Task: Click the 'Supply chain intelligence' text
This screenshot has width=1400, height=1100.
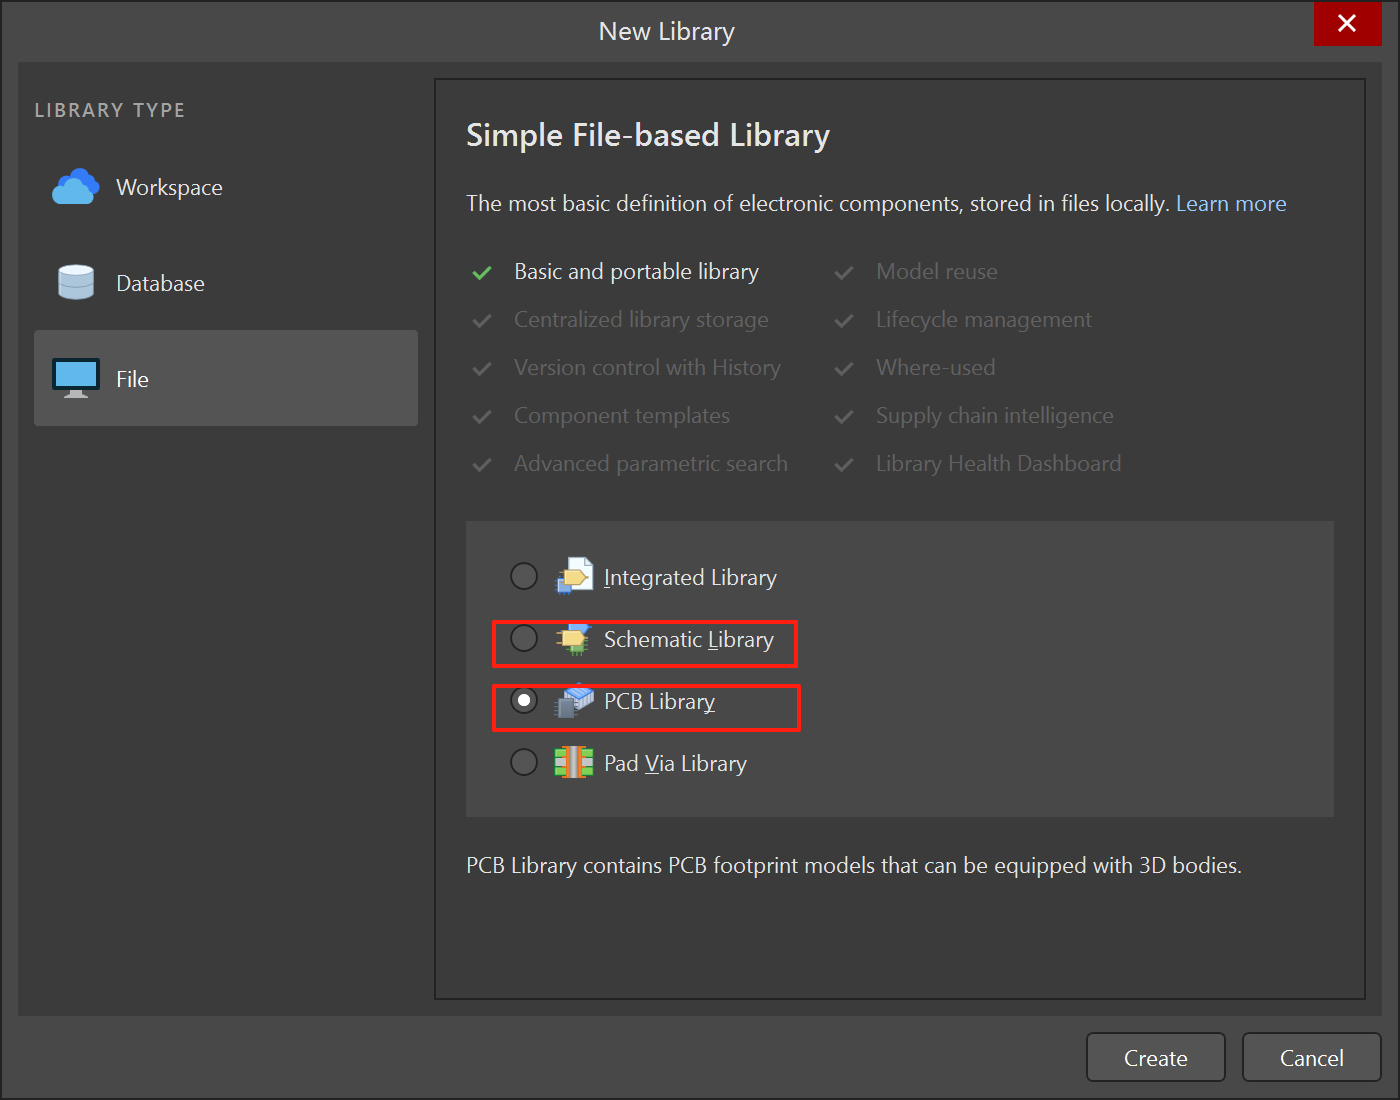Action: tap(995, 416)
